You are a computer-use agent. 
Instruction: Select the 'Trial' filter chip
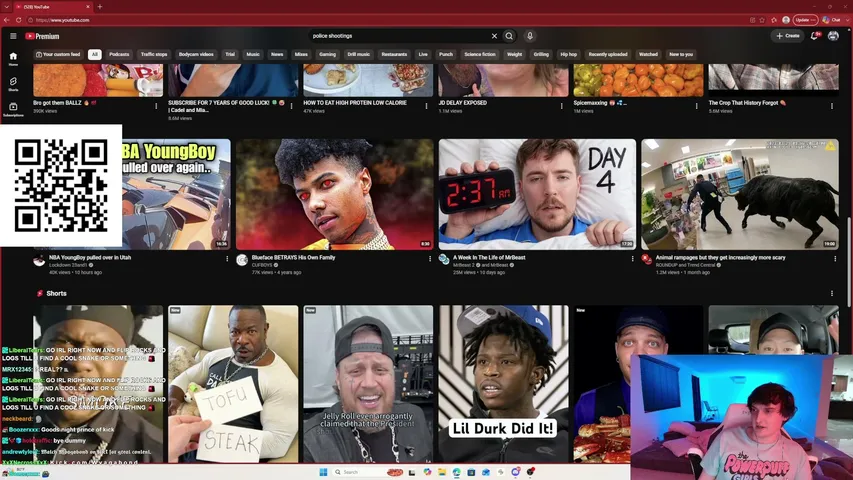coord(230,54)
